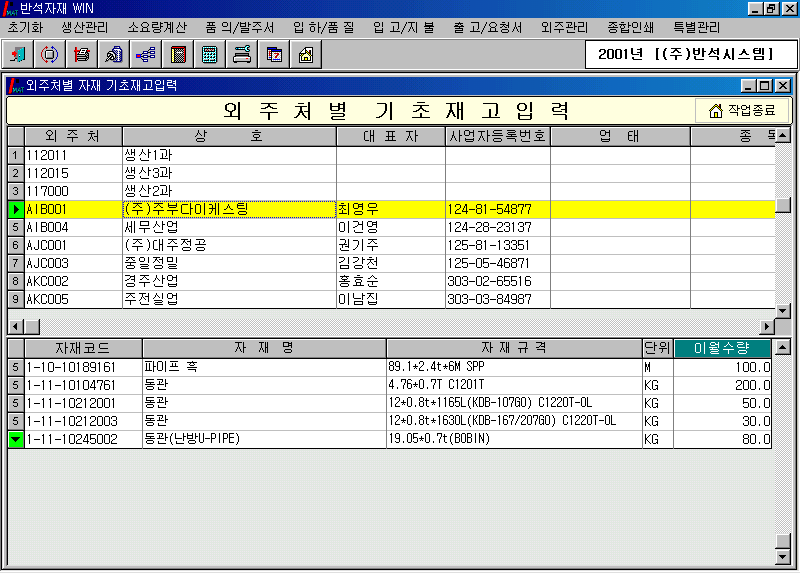Screen dimensions: 800x574
Task: Select the (주)대주정공 supplier row
Action: coord(229,245)
